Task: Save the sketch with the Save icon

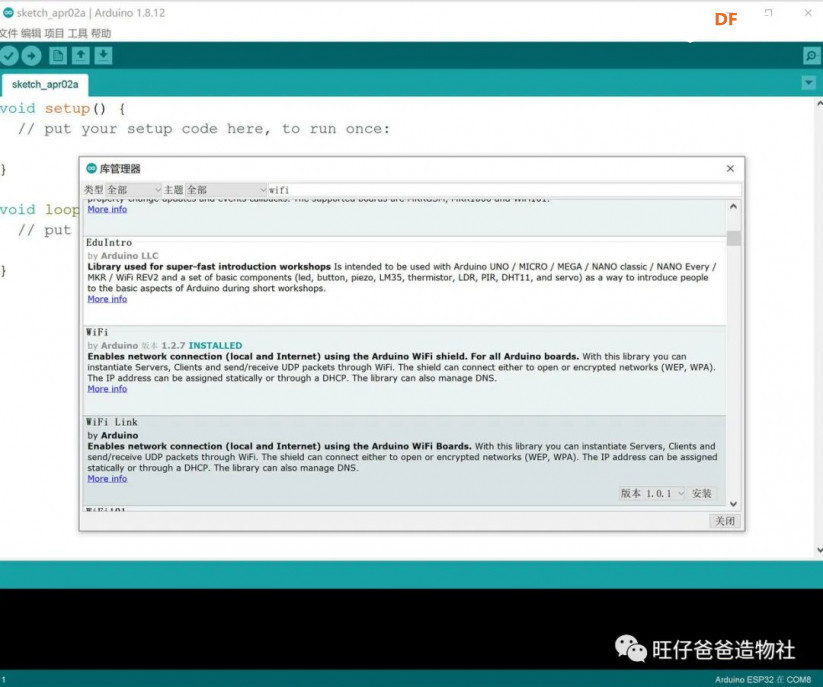Action: click(103, 56)
